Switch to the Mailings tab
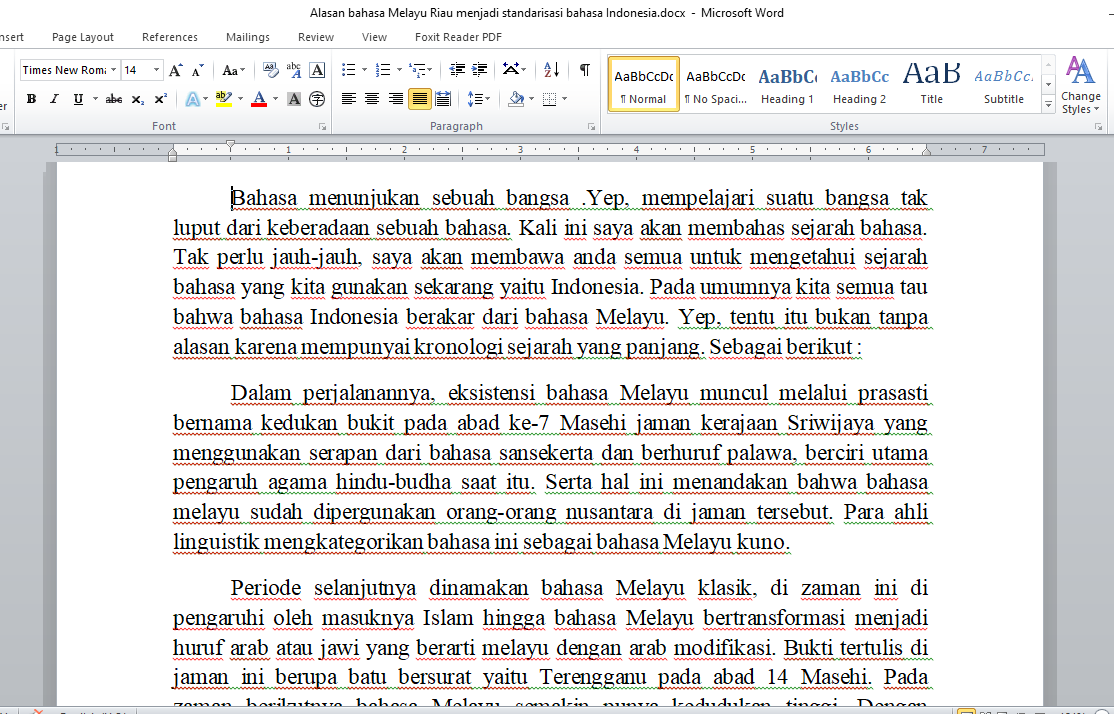1114x714 pixels. pyautogui.click(x=248, y=37)
